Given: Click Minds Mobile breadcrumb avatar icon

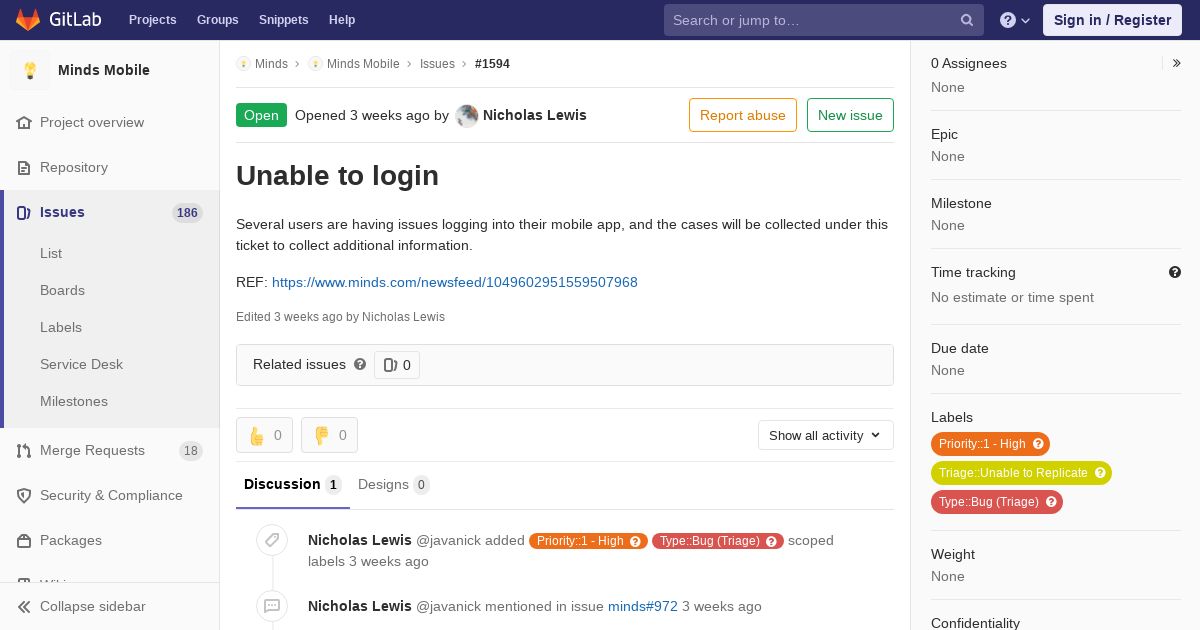Looking at the screenshot, I should [315, 64].
